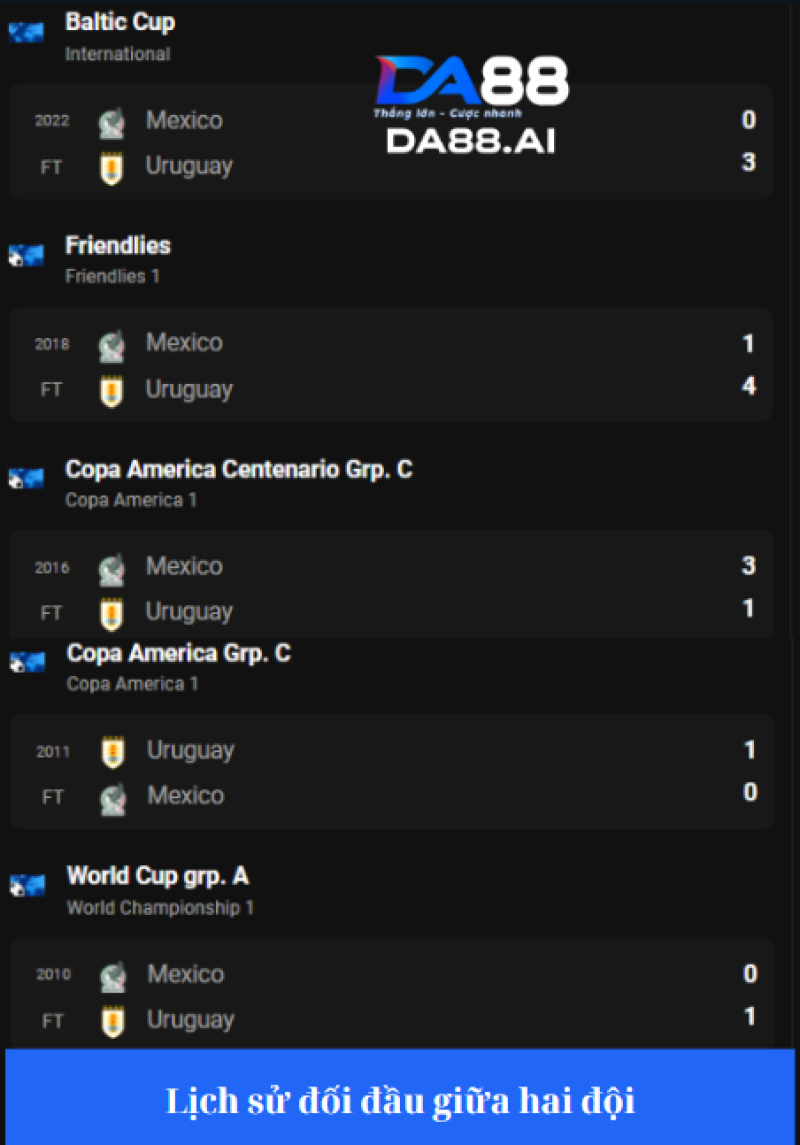The width and height of the screenshot is (800, 1145).
Task: Open the DA88.AI website text
Action: [471, 141]
